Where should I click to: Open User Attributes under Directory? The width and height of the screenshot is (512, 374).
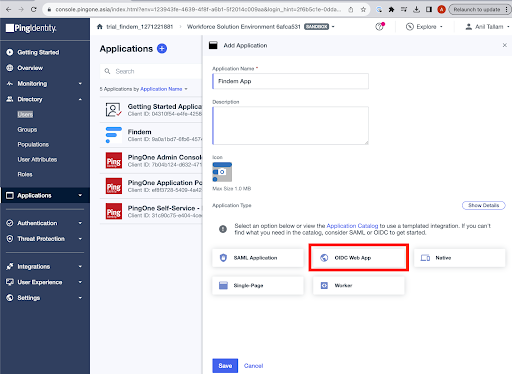click(x=37, y=160)
